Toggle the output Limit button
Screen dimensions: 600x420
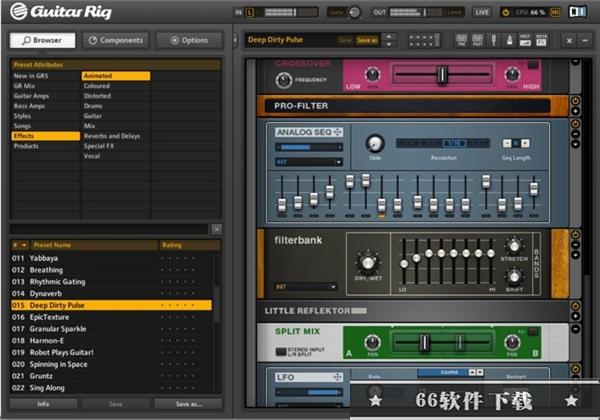point(454,12)
